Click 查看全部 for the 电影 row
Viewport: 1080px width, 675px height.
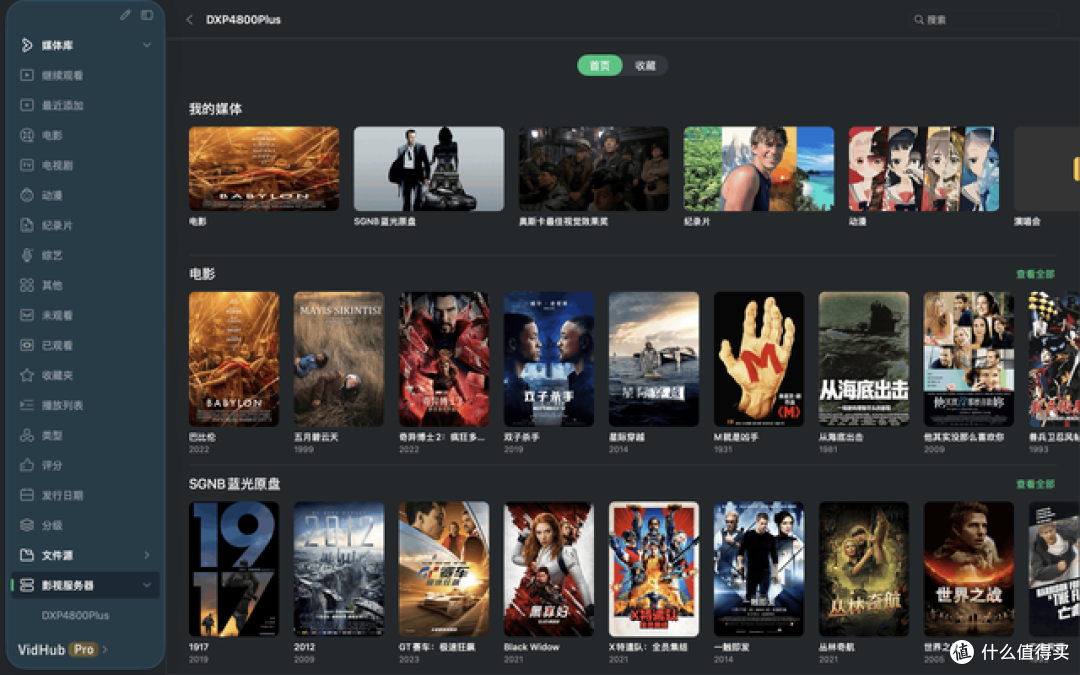[x=1035, y=274]
